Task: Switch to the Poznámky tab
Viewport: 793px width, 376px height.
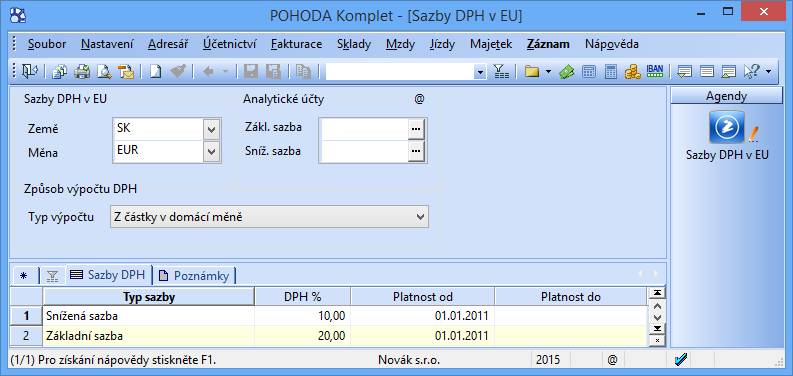Action: [x=194, y=276]
